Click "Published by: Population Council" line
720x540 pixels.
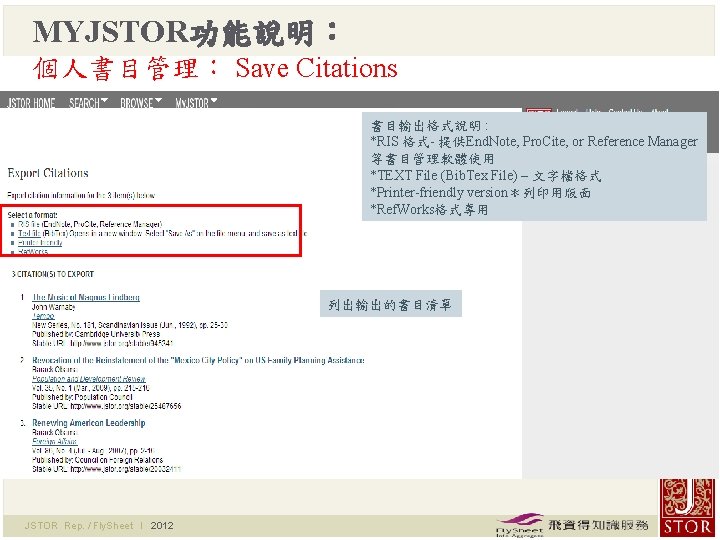coord(82,397)
